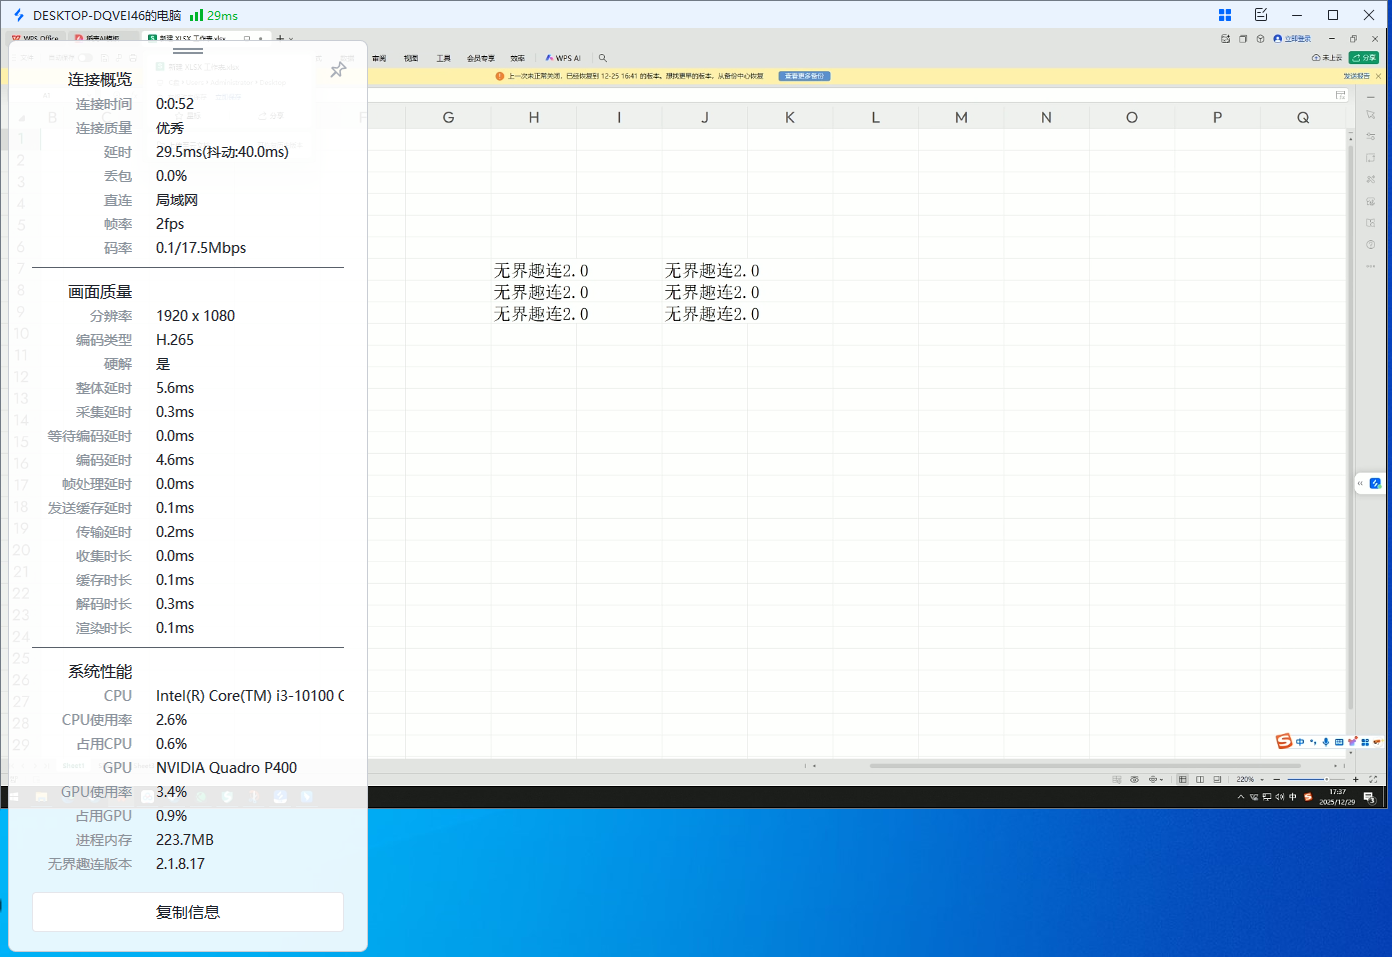Viewport: 1392px width, 957px height.
Task: Expand the 220% zoom level dropdown
Action: (1262, 779)
